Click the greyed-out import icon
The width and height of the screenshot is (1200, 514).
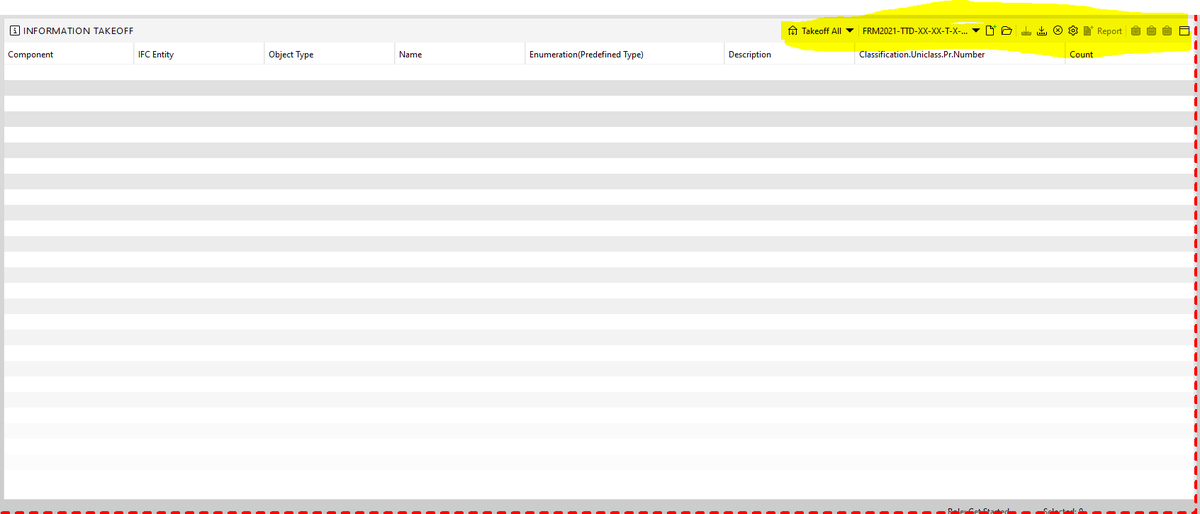click(1027, 31)
